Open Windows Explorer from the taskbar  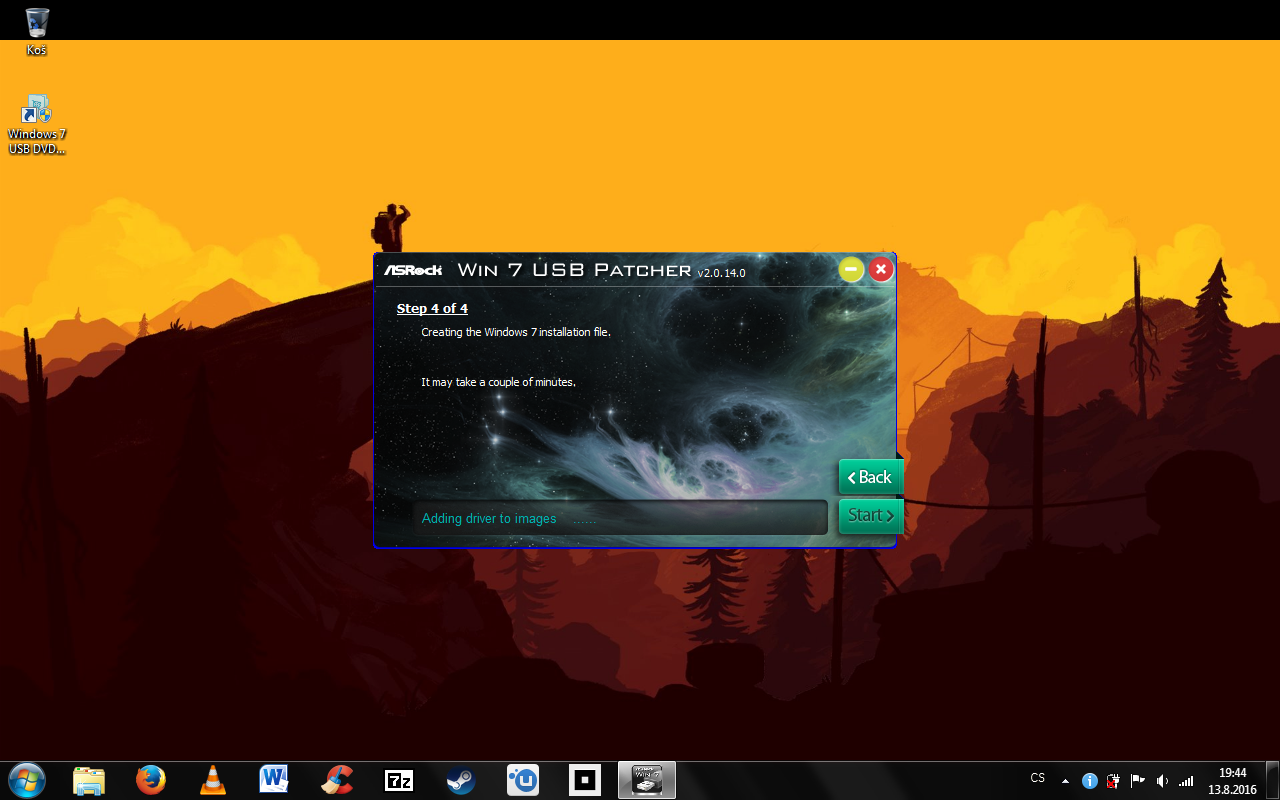tap(89, 780)
